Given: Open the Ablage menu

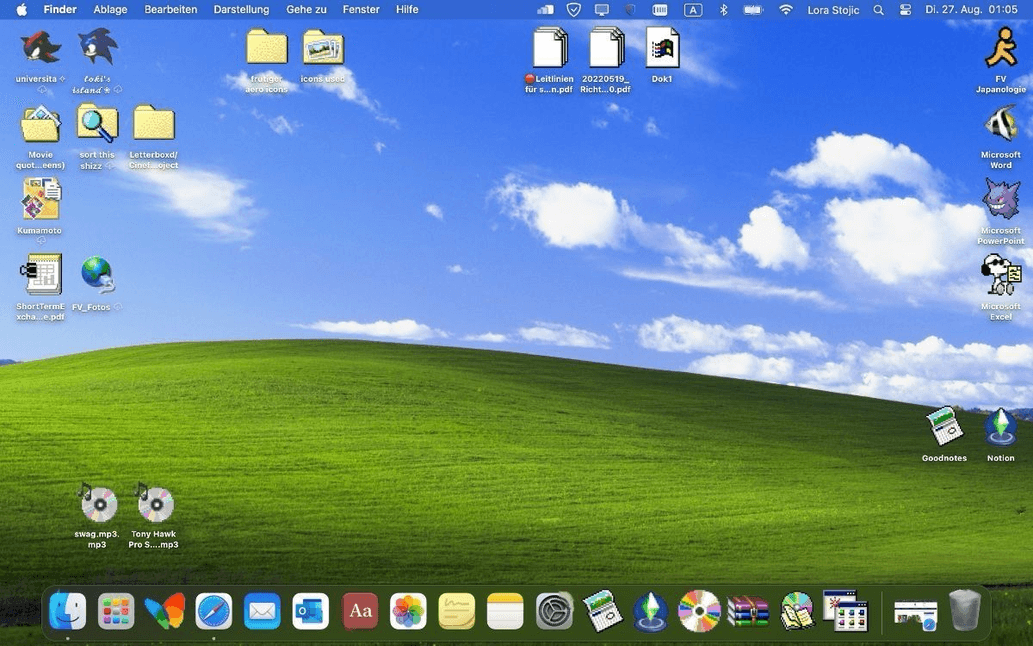Looking at the screenshot, I should [x=110, y=10].
